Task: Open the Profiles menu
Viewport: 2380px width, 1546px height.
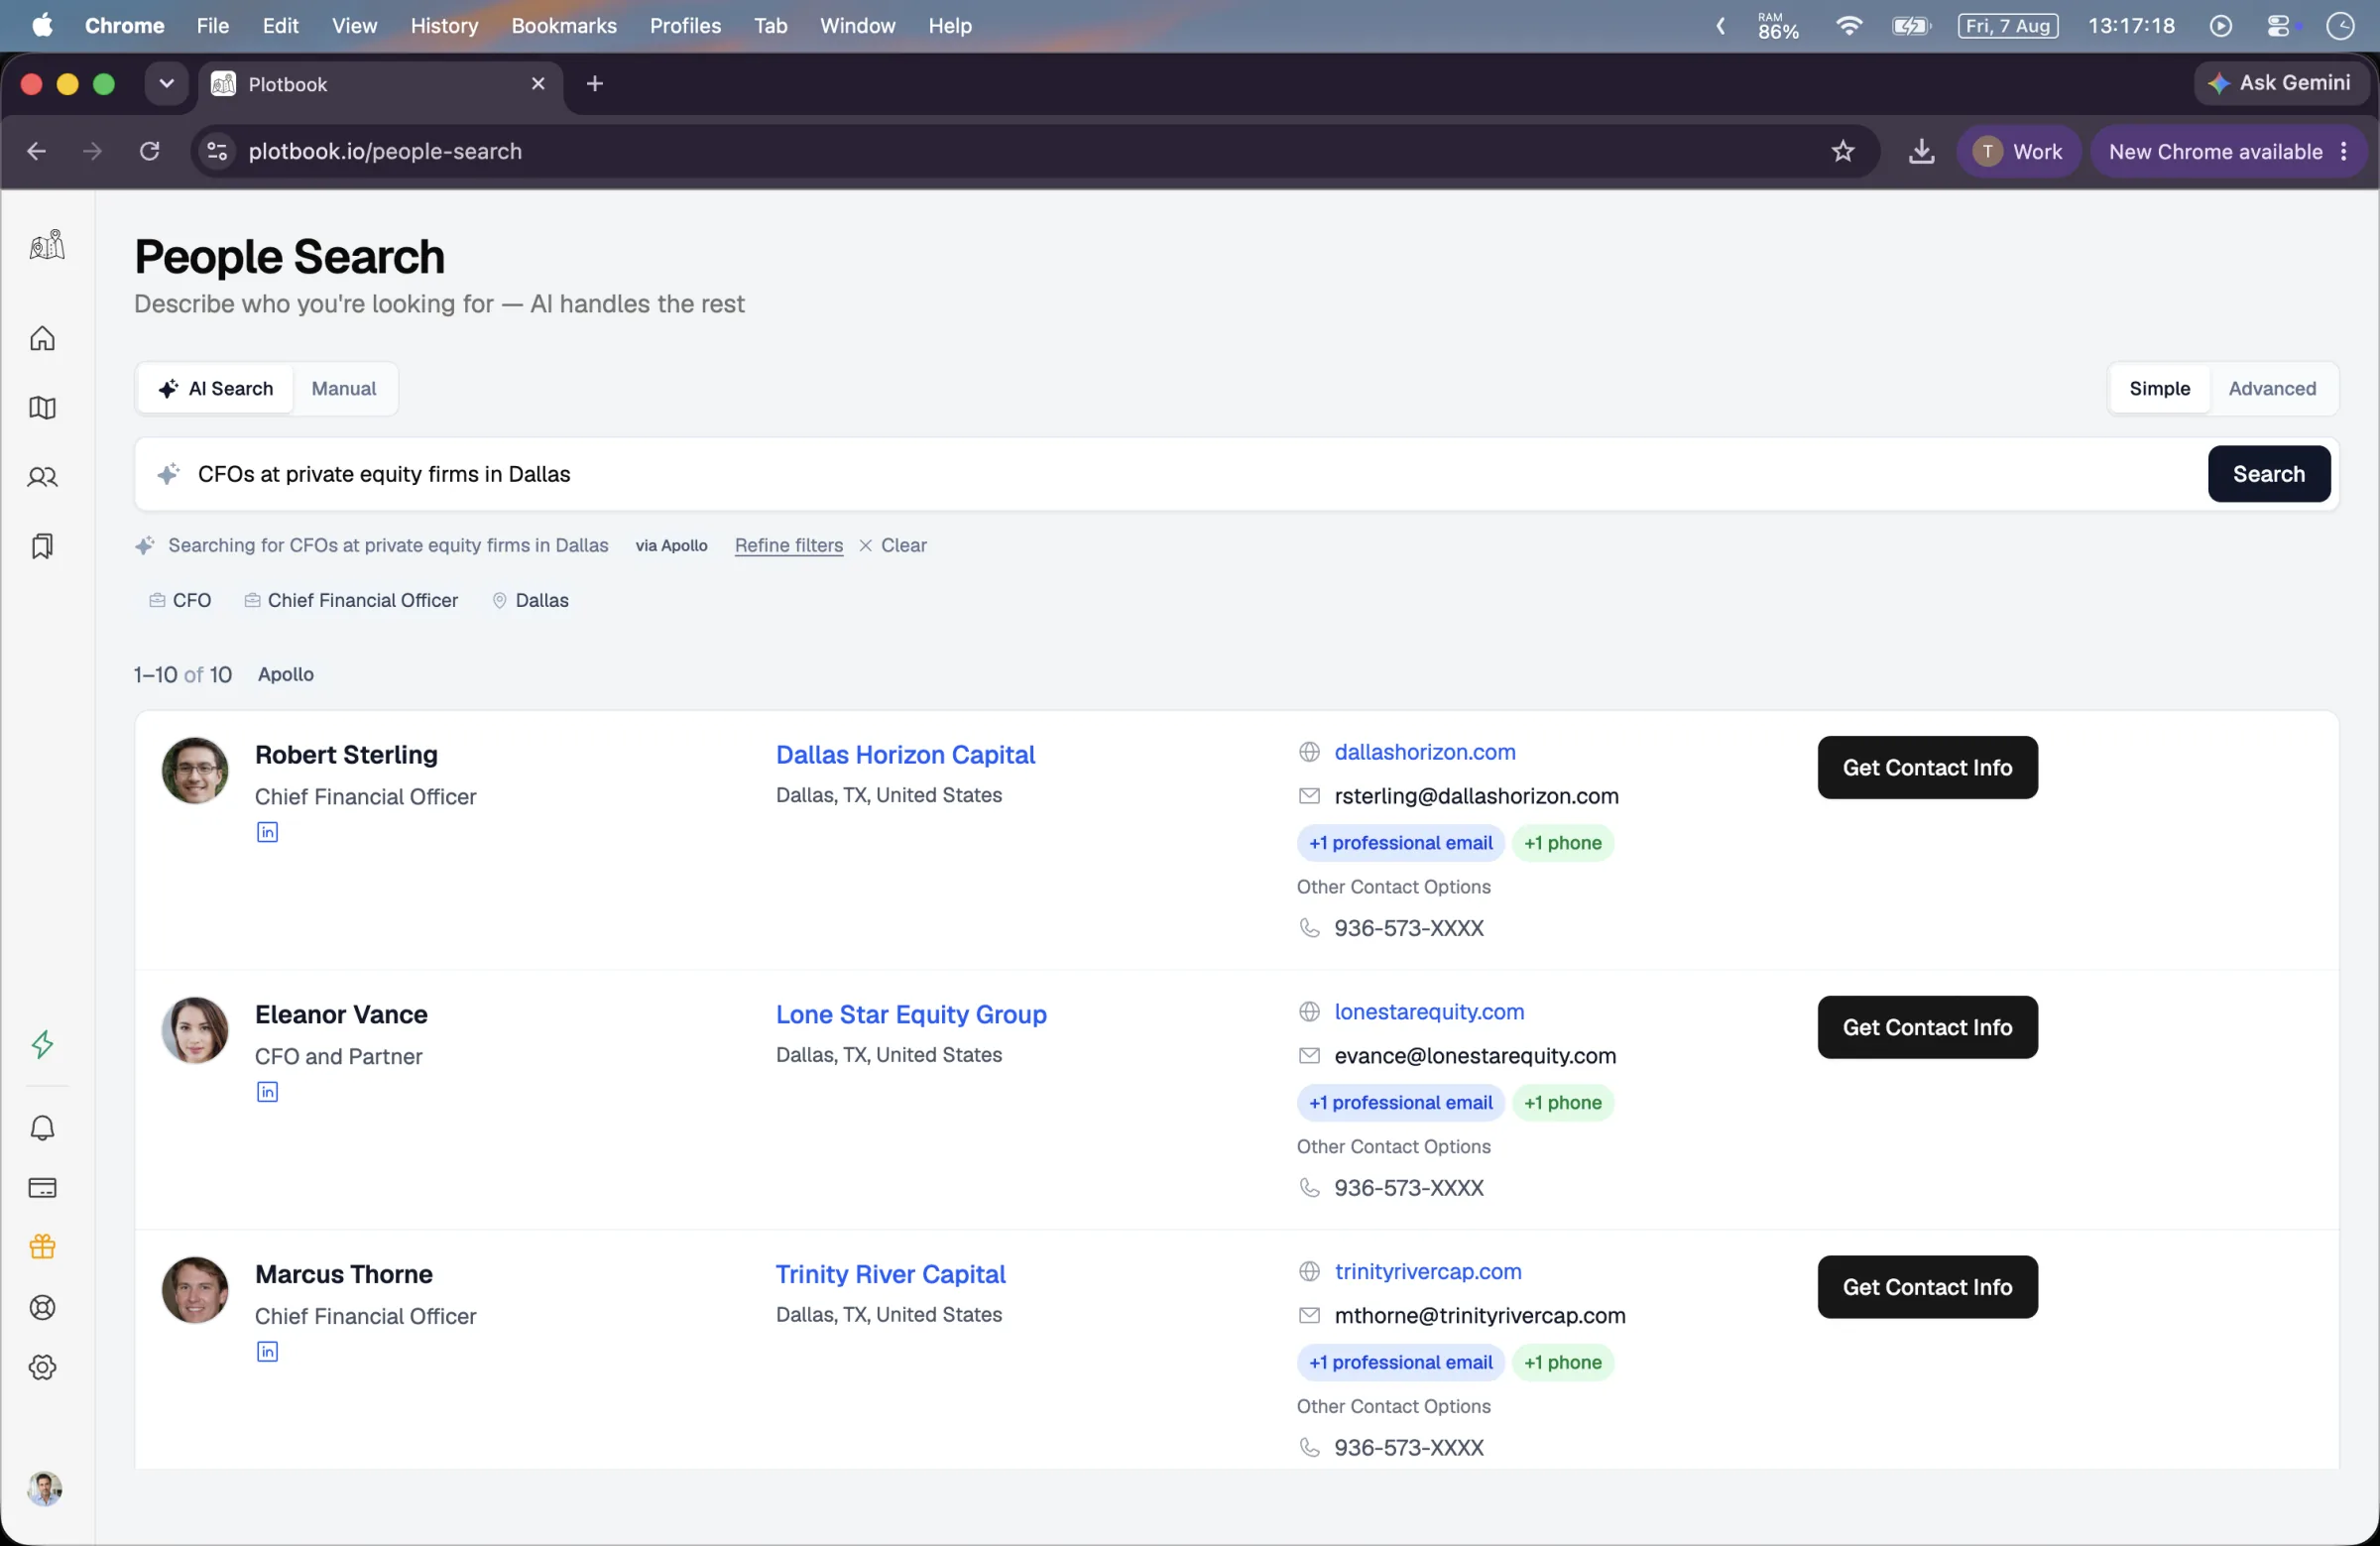Action: tap(685, 26)
